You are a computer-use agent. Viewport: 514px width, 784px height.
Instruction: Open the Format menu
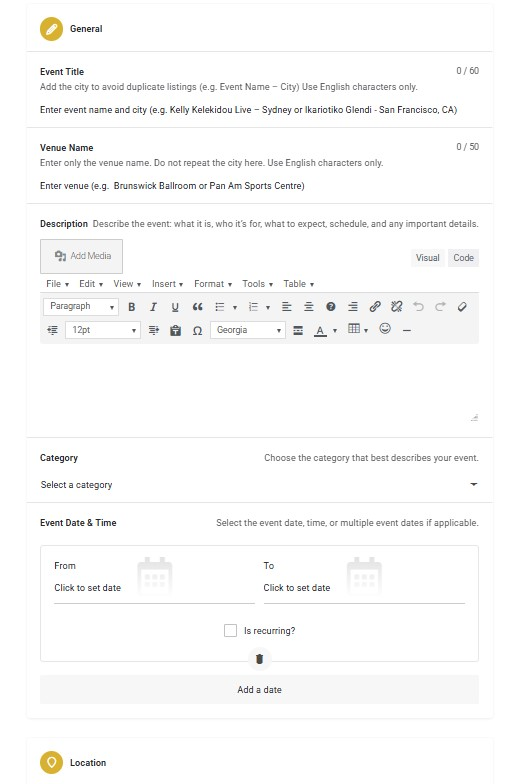coord(212,284)
